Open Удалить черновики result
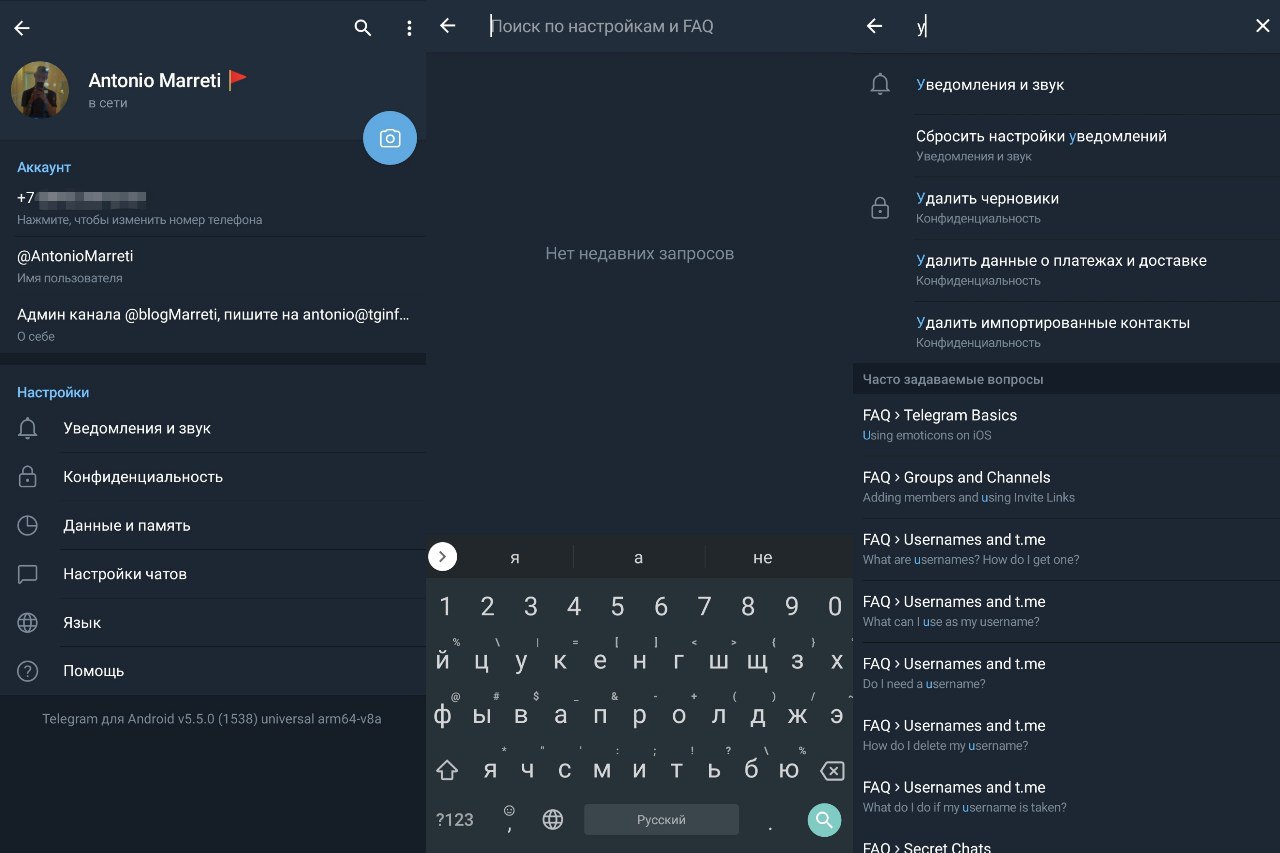 coord(1066,207)
